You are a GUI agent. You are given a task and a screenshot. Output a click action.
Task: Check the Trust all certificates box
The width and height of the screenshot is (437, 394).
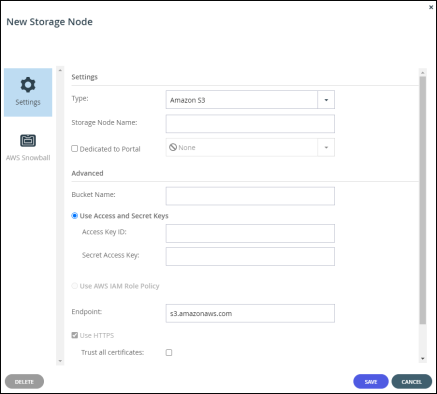click(x=169, y=352)
